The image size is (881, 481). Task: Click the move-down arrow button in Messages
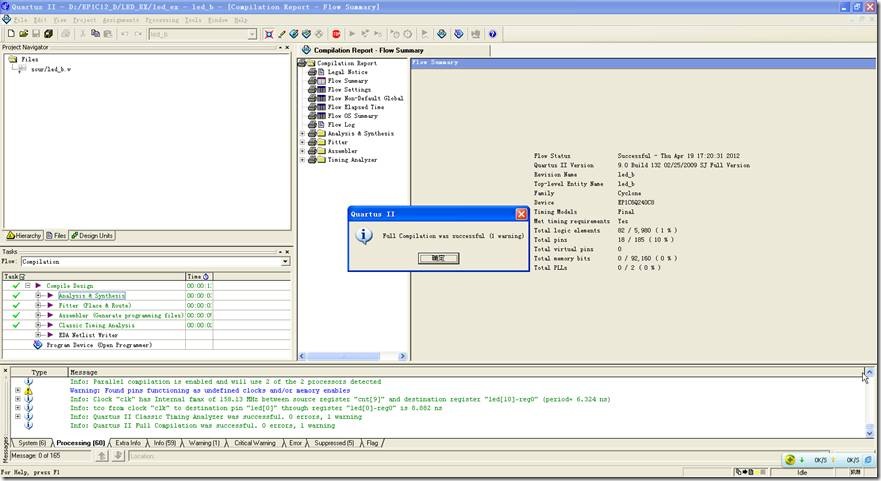tap(118, 456)
